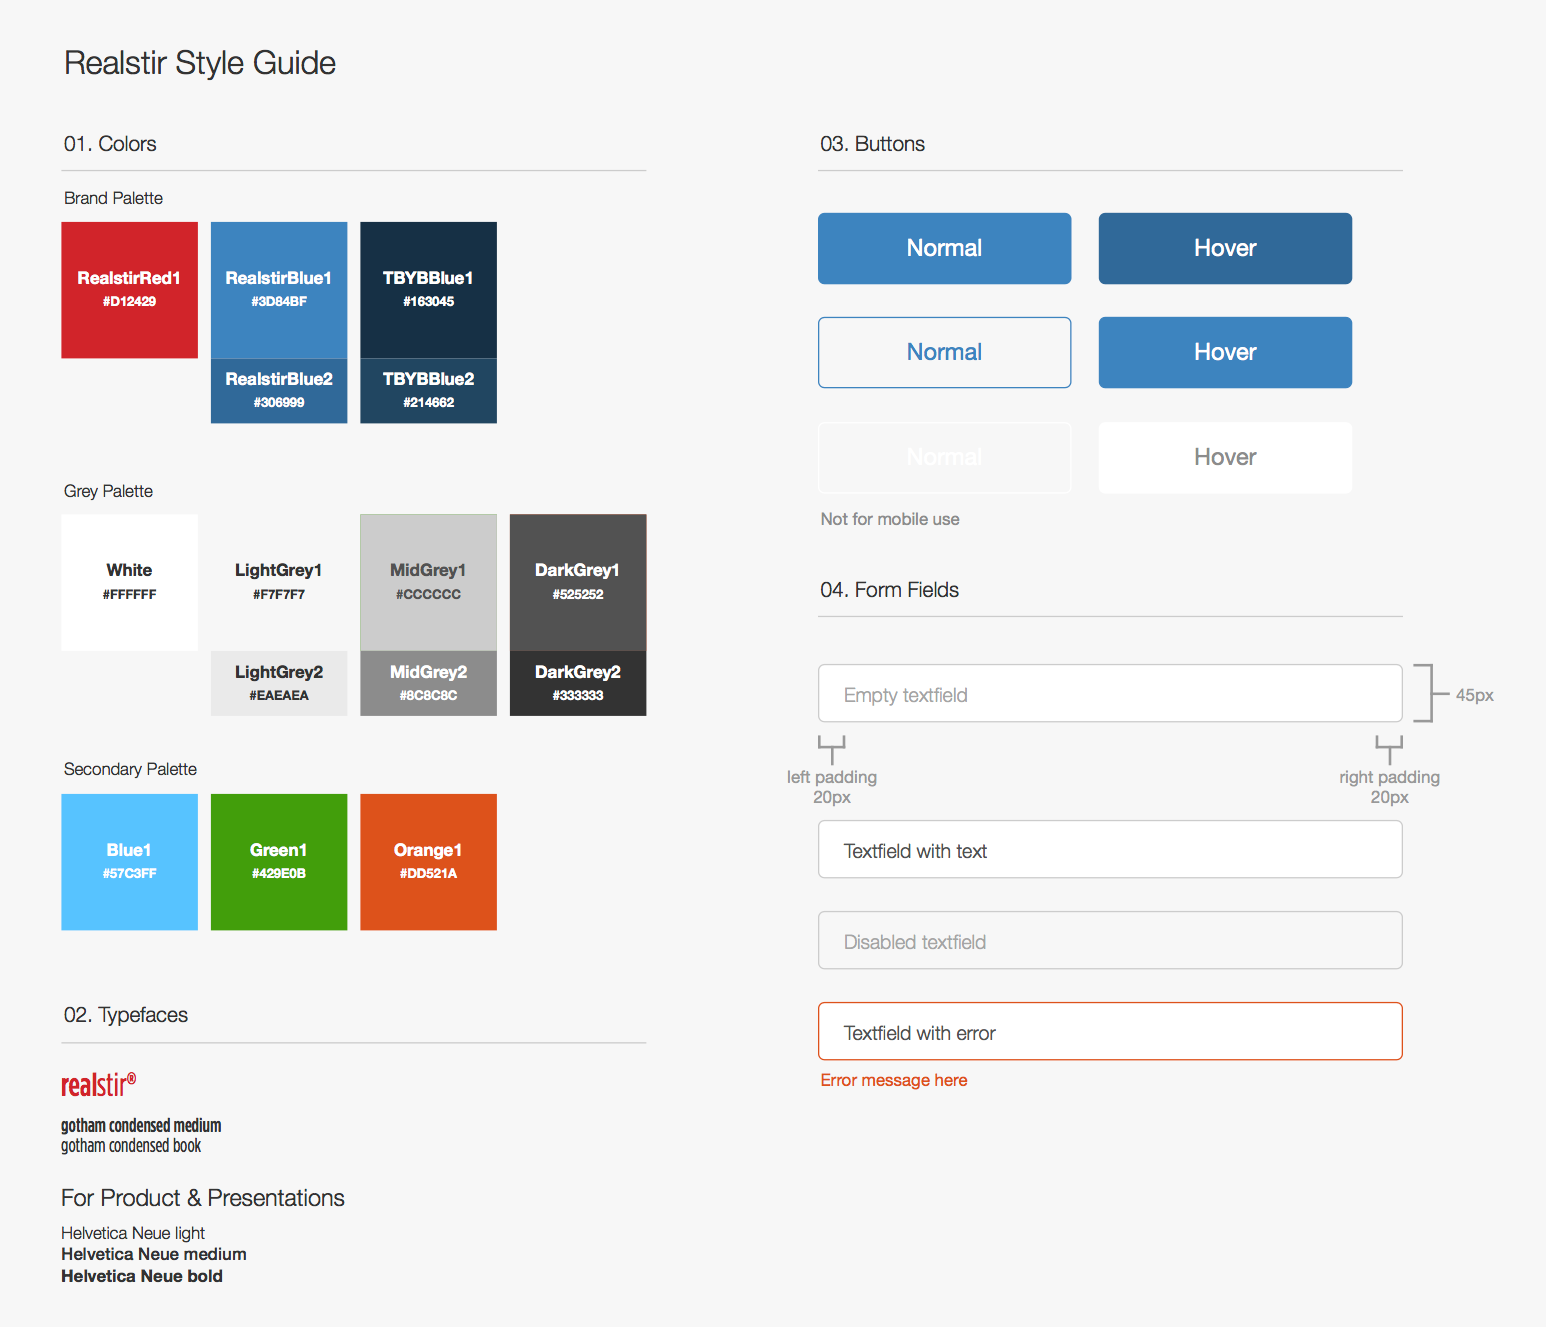
Task: Click the 03. Buttons heading
Action: 873,144
